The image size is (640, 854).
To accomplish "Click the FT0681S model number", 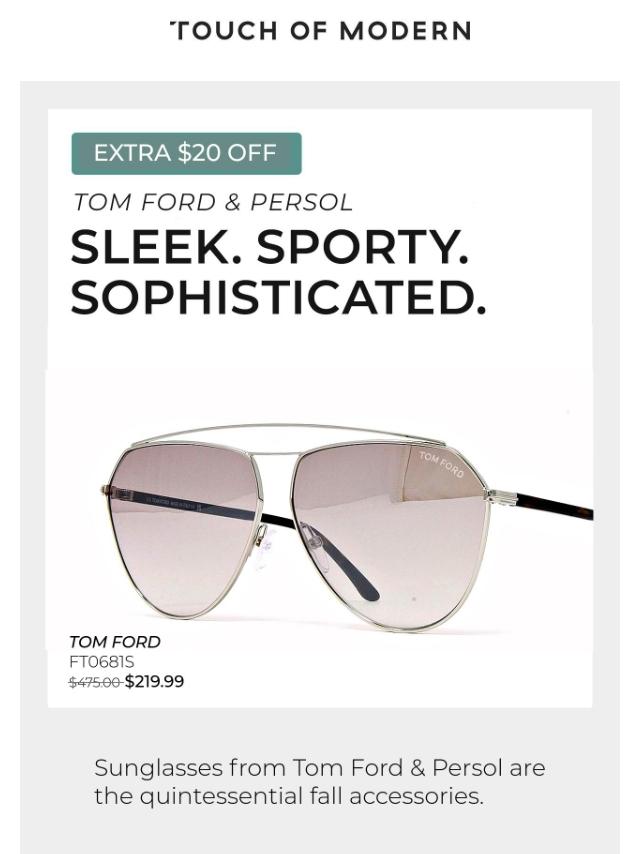I will click(x=102, y=661).
